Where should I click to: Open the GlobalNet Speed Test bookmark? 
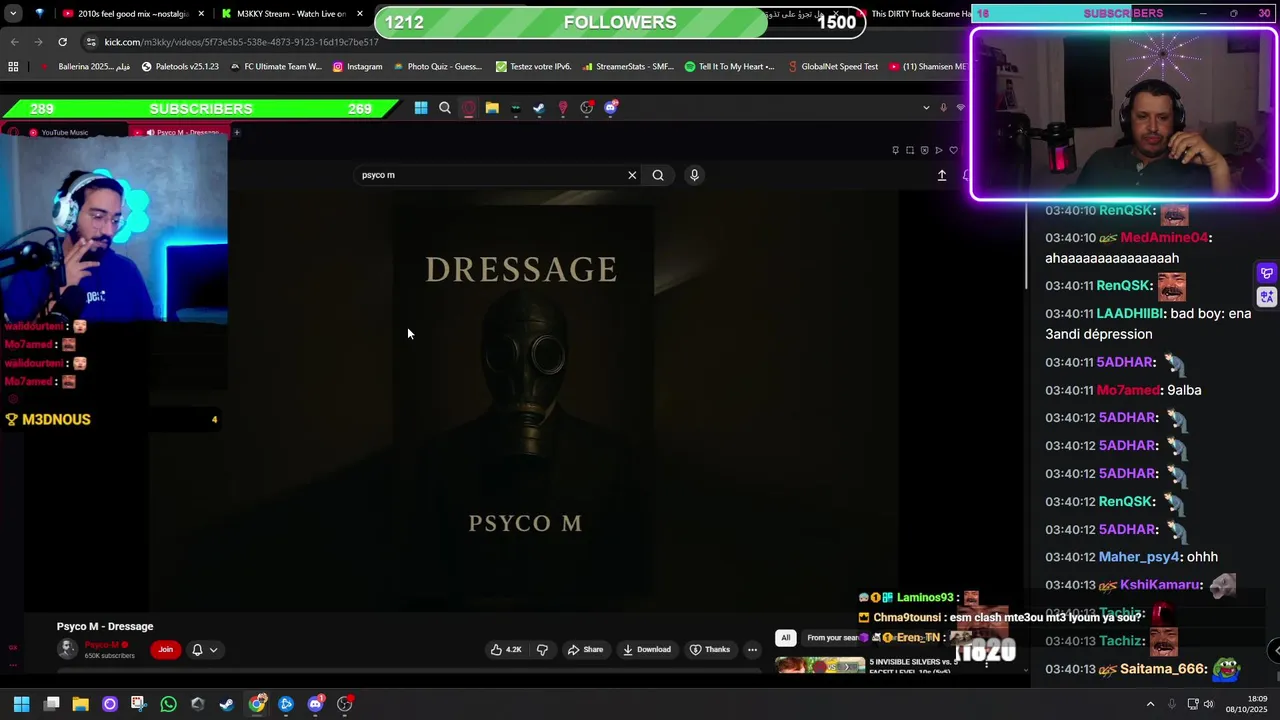point(832,67)
